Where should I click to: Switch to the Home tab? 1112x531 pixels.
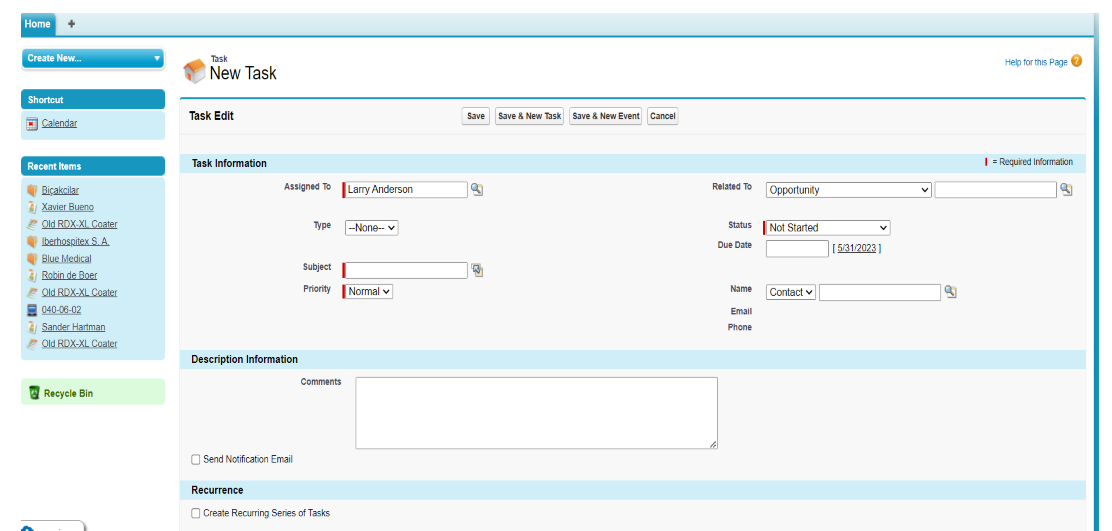pyautogui.click(x=37, y=24)
